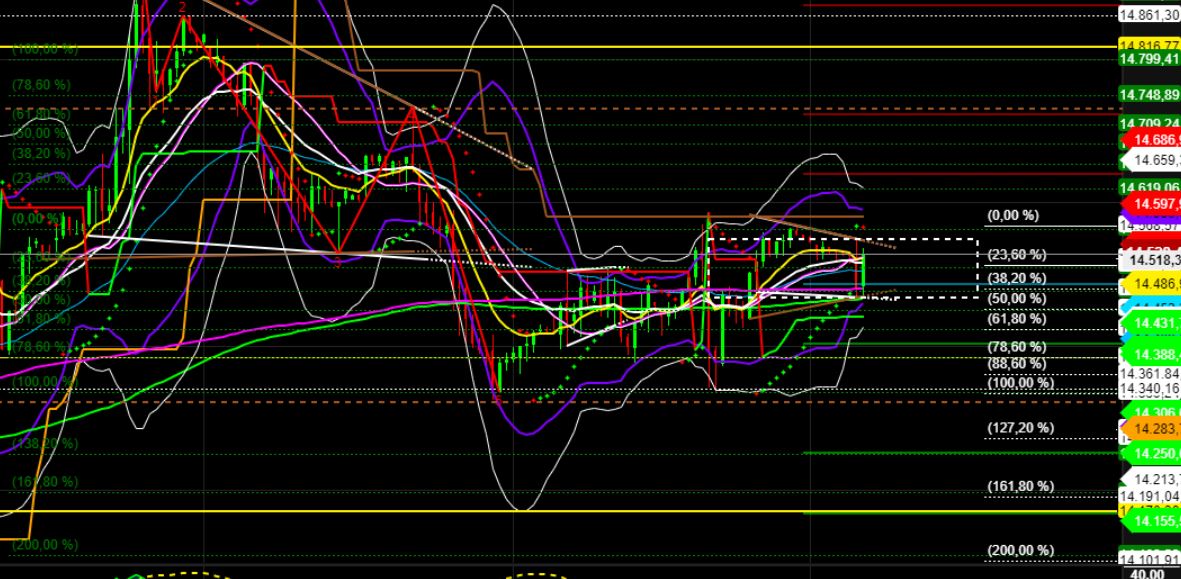Expand the (0,00 %) Fibonacci label
This screenshot has height=579, width=1181.
[1012, 215]
